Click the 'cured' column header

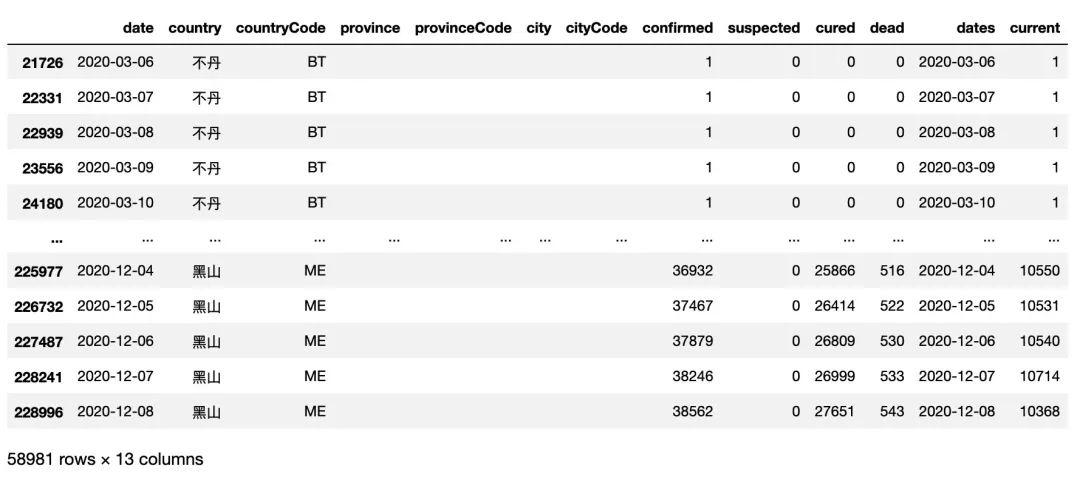pos(835,28)
